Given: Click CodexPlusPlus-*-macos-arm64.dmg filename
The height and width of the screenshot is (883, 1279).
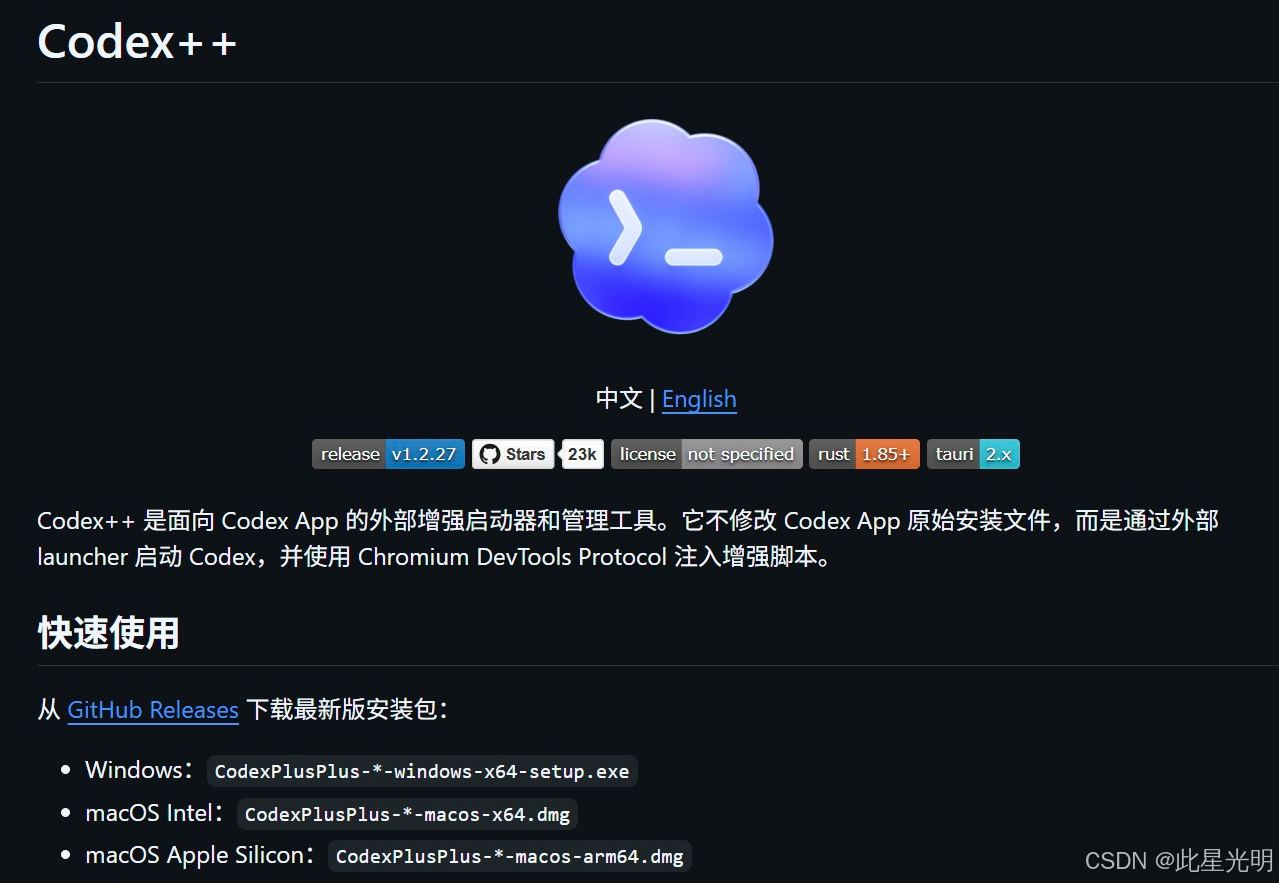Looking at the screenshot, I should click(x=510, y=857).
